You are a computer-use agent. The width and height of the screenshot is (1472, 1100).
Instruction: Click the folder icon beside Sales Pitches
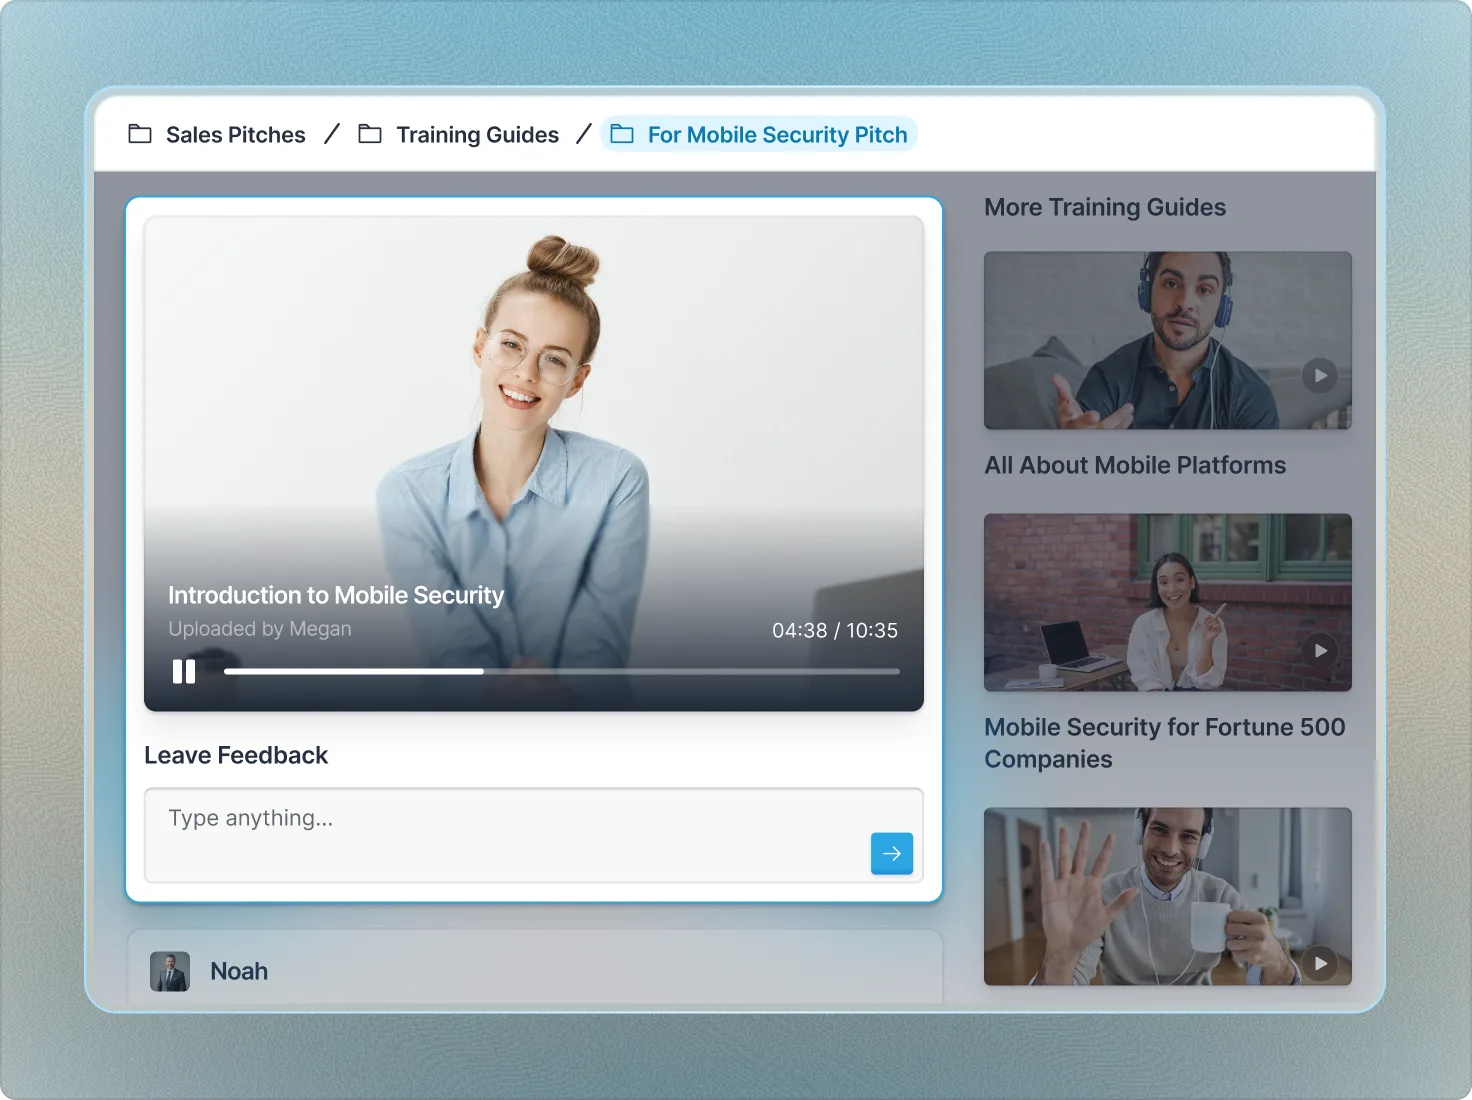click(x=140, y=134)
